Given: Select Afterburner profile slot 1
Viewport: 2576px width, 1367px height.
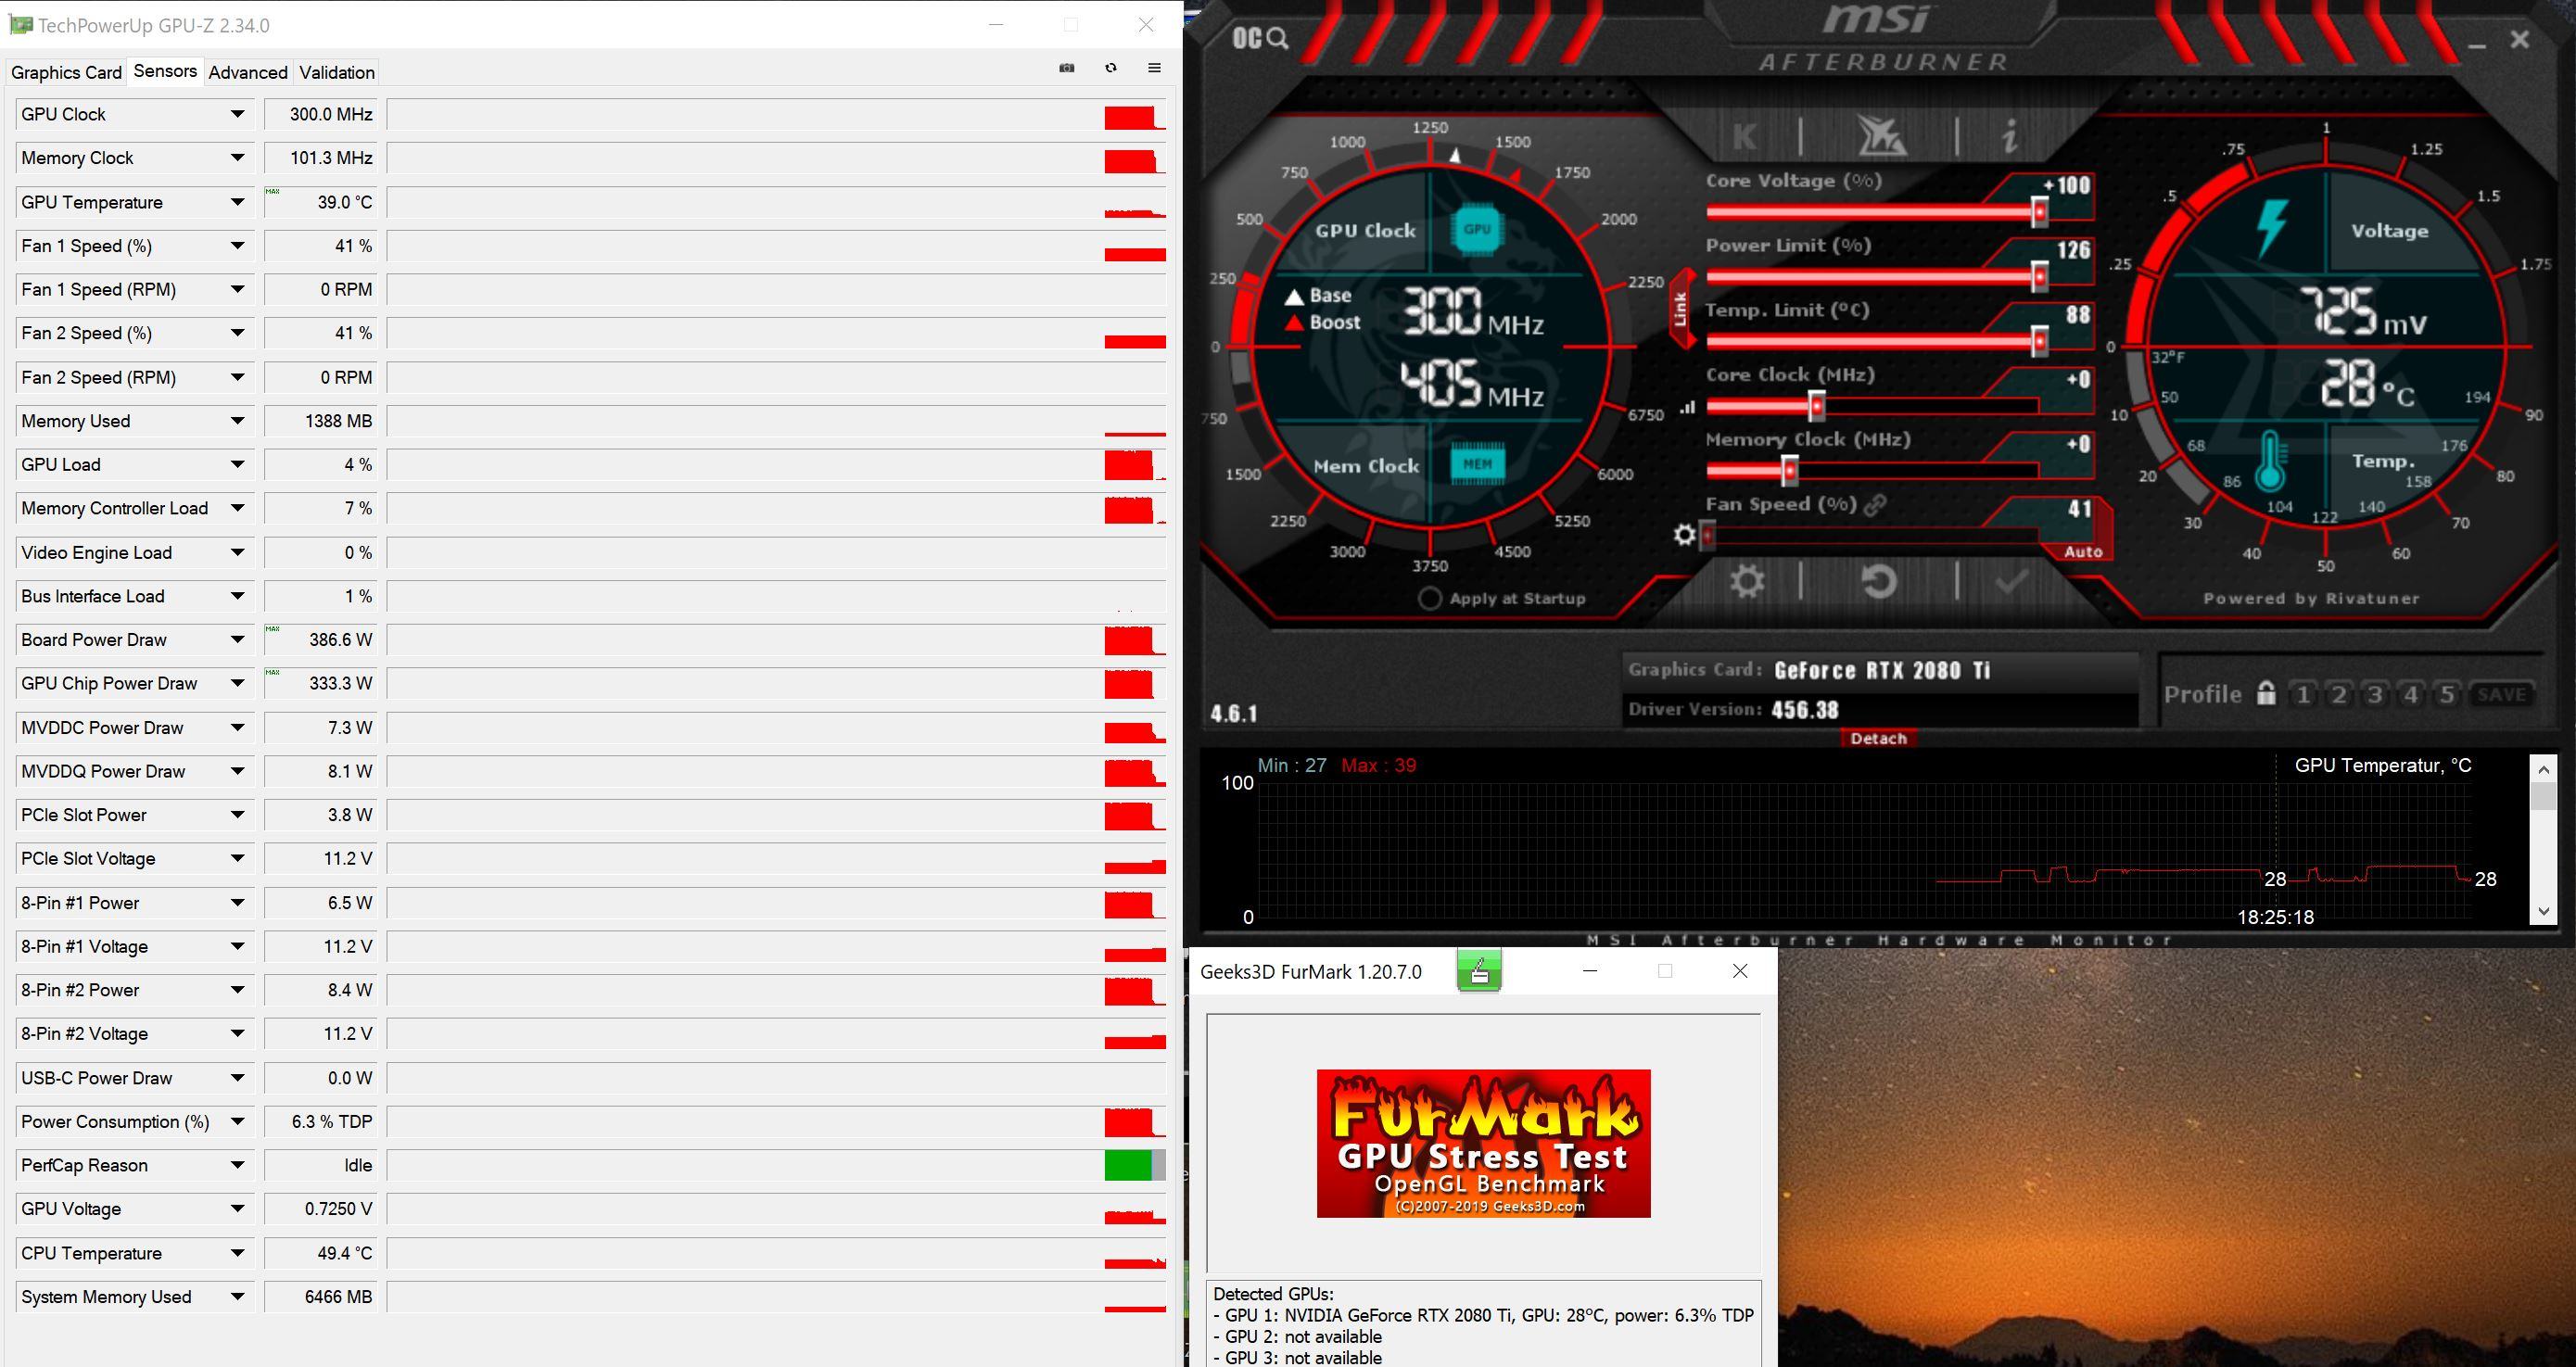Looking at the screenshot, I should coord(2303,694).
